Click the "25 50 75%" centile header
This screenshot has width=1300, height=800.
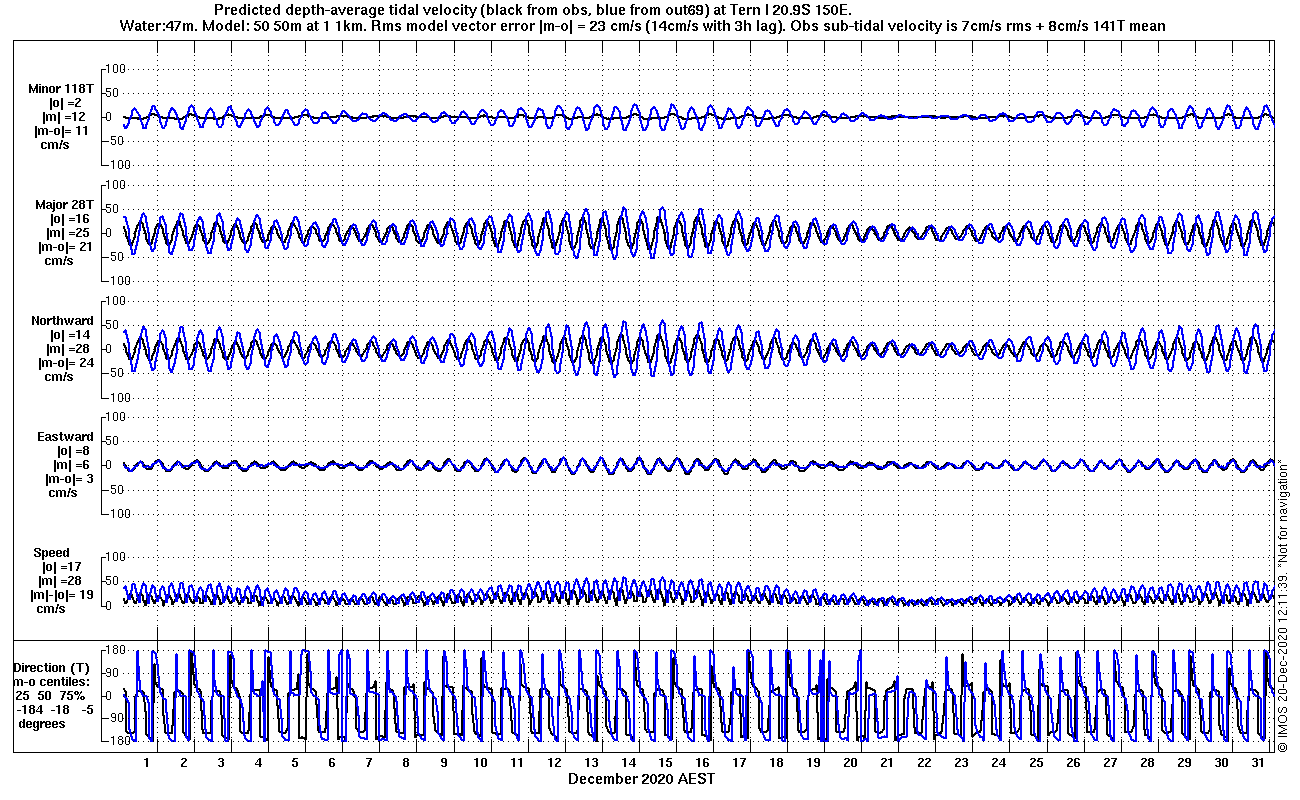point(50,695)
